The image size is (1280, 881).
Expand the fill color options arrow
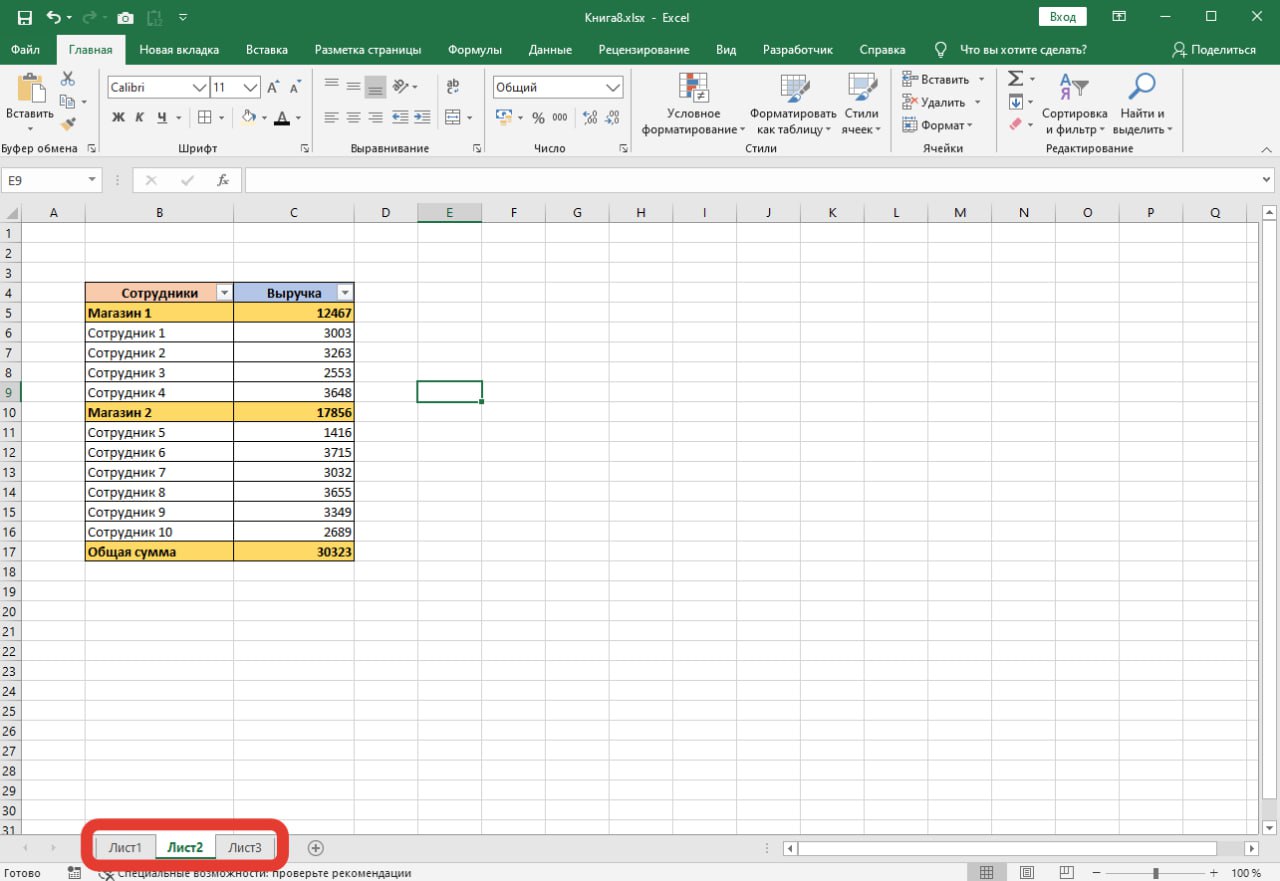(x=262, y=118)
